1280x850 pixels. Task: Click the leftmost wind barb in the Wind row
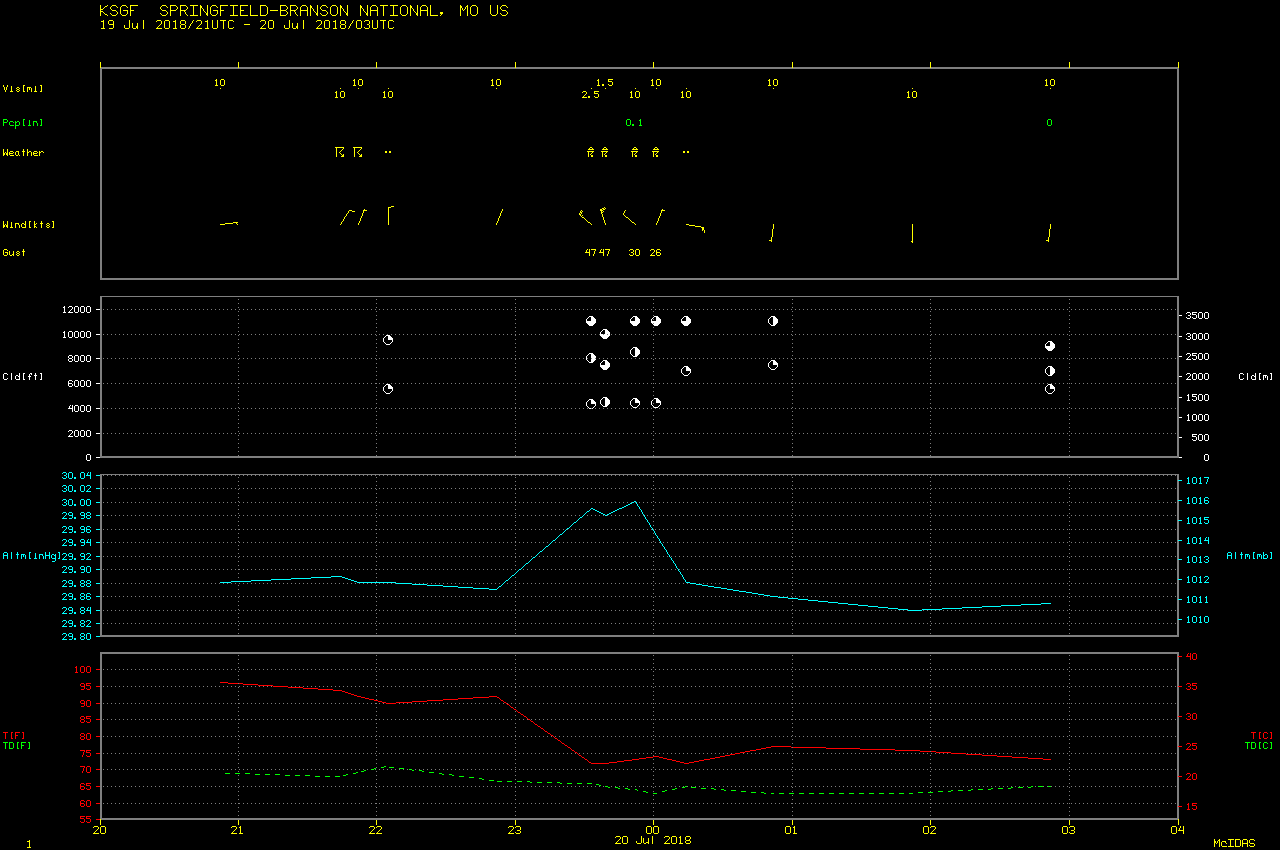coord(228,223)
